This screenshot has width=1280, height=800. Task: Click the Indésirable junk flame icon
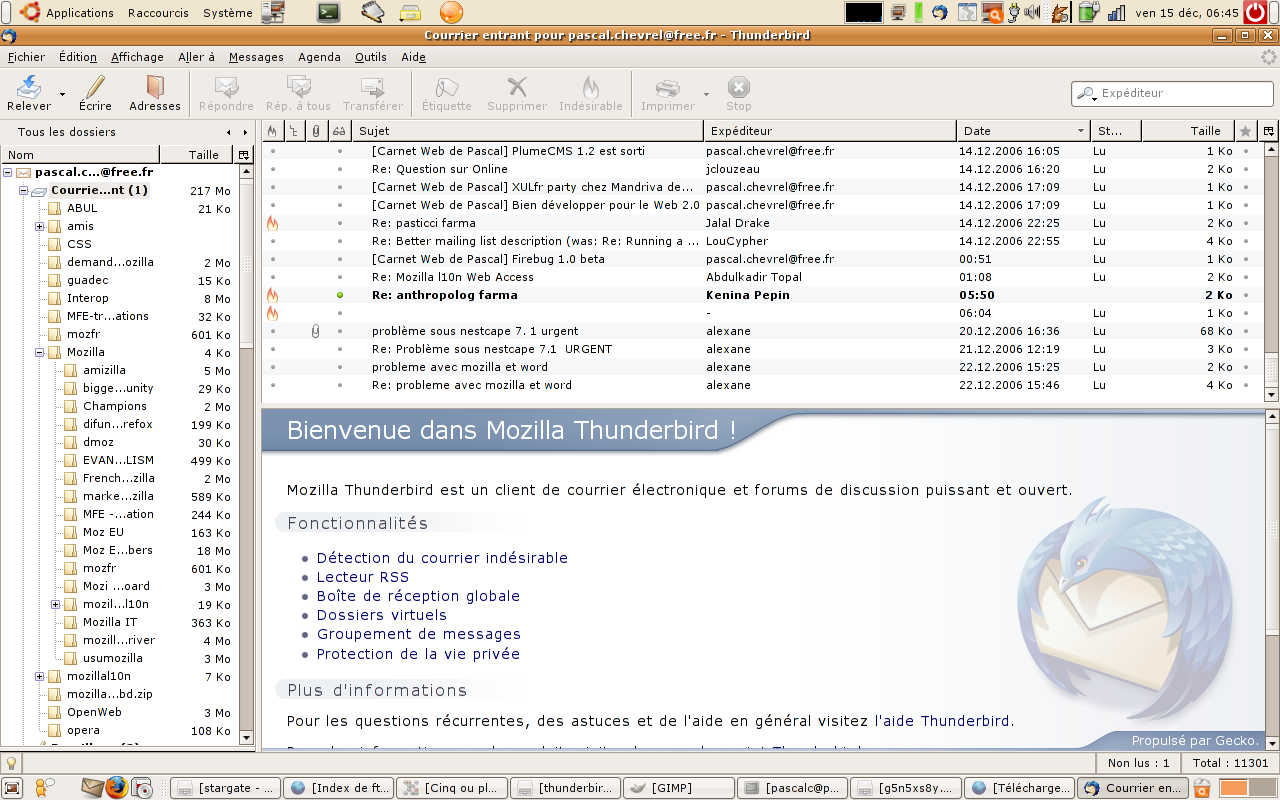pos(591,87)
